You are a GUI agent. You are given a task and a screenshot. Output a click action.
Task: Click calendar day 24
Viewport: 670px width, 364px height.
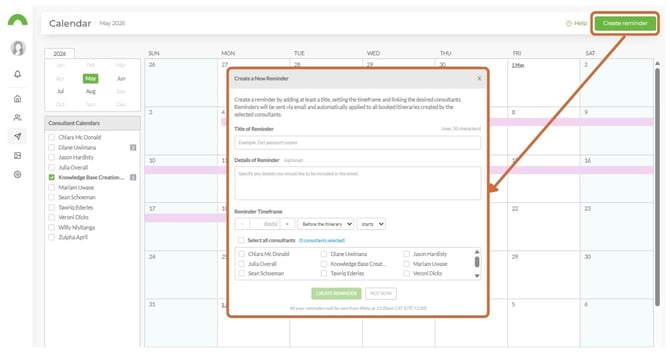coord(152,257)
